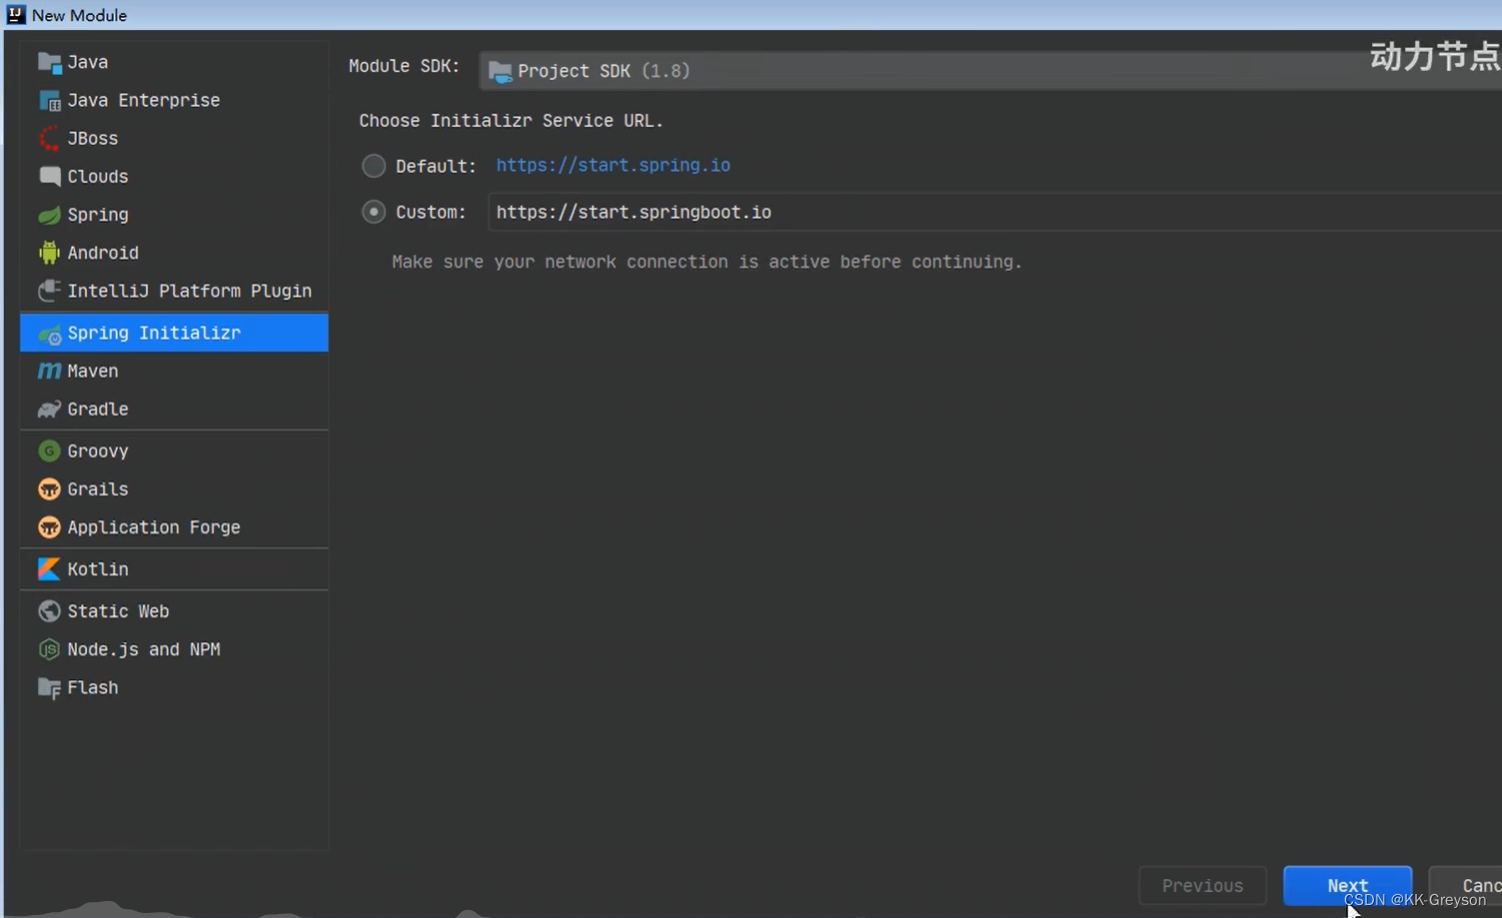Image resolution: width=1502 pixels, height=918 pixels.
Task: Click the Grails icon
Action: pyautogui.click(x=49, y=489)
